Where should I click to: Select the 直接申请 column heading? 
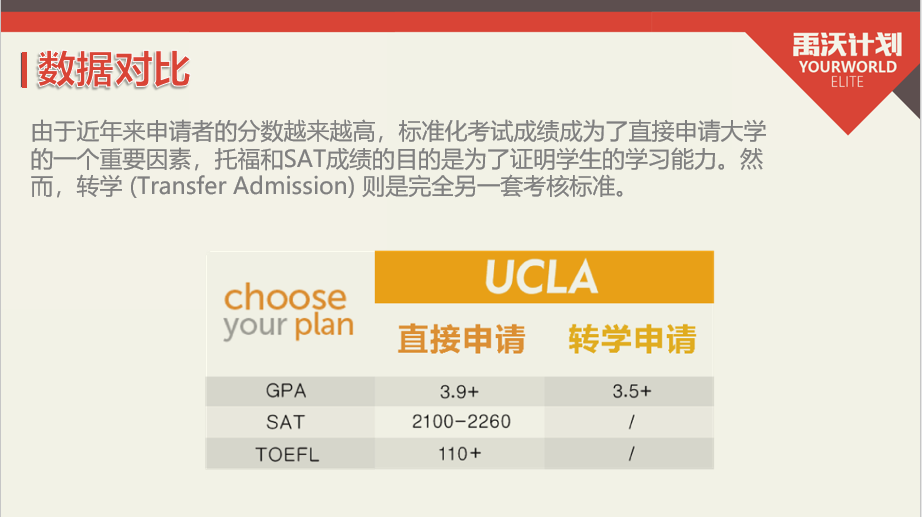coord(461,339)
